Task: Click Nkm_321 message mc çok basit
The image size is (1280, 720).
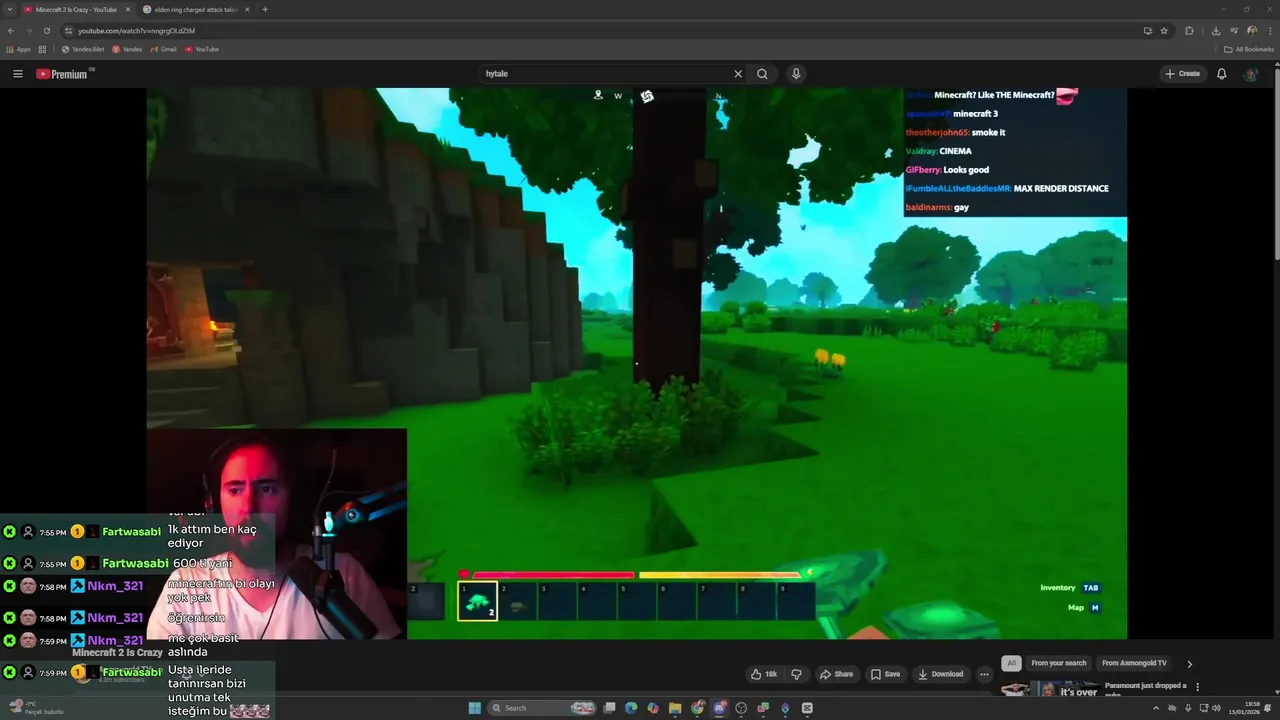Action: tap(203, 645)
